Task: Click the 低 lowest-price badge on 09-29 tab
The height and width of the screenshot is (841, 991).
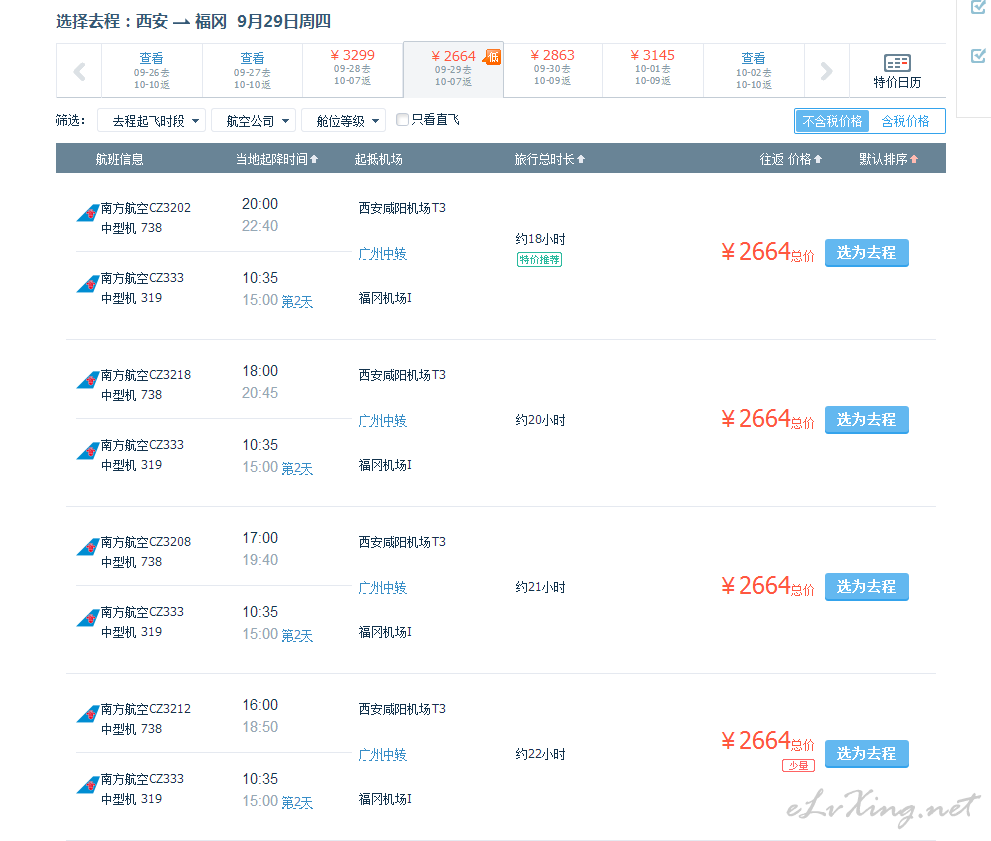Action: click(492, 57)
